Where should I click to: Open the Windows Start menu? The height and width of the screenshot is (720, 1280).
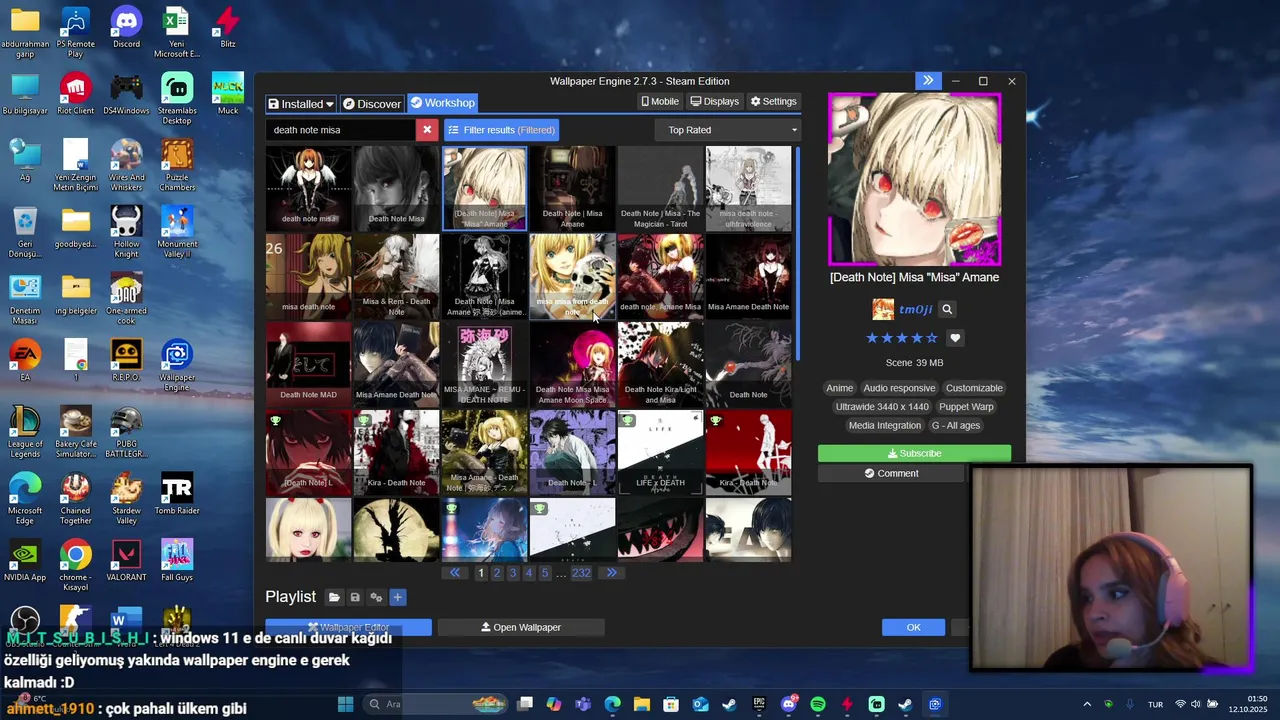tap(345, 704)
